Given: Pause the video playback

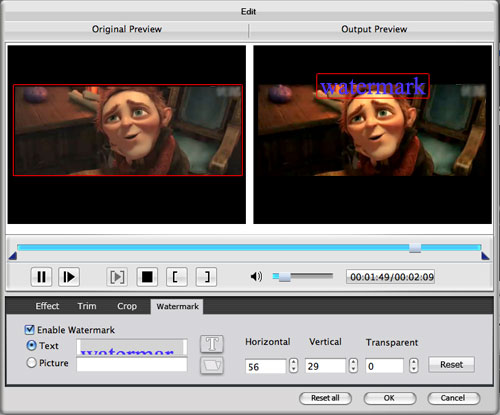Looking at the screenshot, I should point(41,277).
